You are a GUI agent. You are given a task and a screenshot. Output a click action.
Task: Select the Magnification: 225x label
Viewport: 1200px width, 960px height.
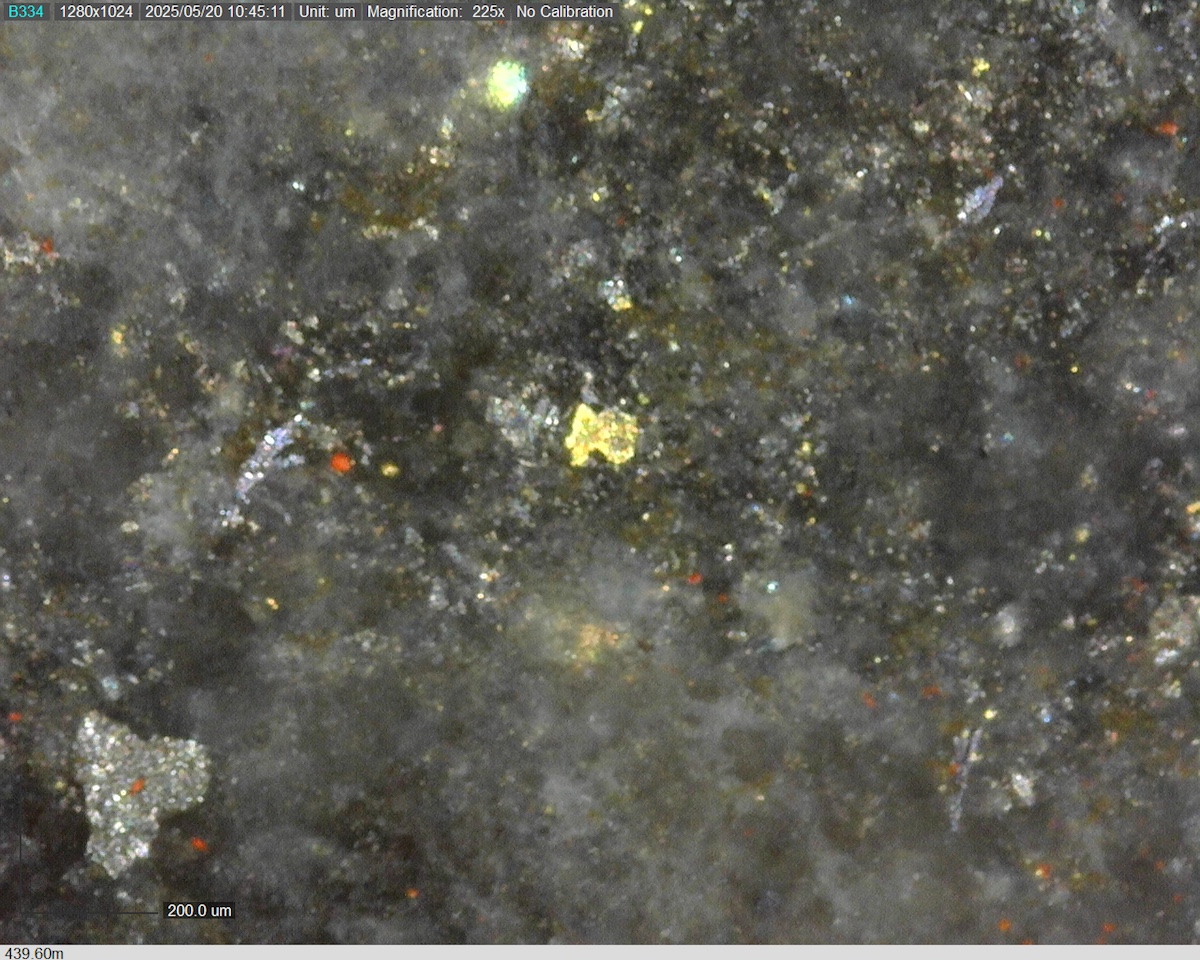point(436,12)
